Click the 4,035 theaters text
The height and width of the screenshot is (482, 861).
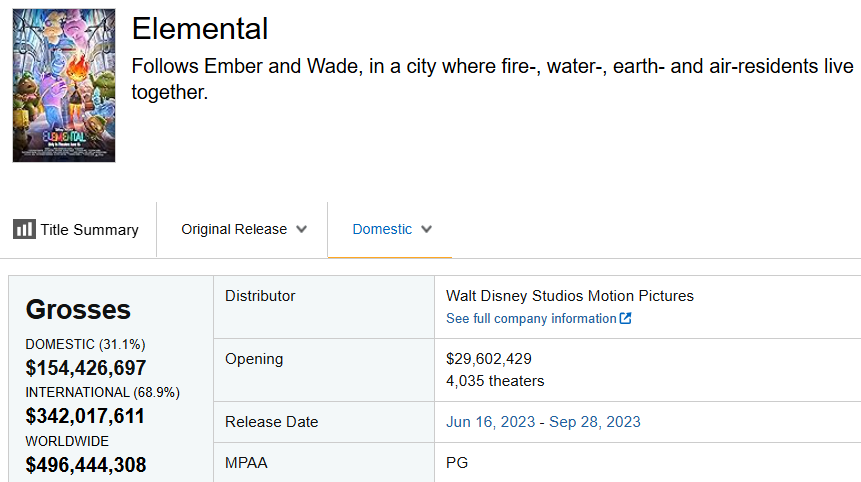pos(495,381)
